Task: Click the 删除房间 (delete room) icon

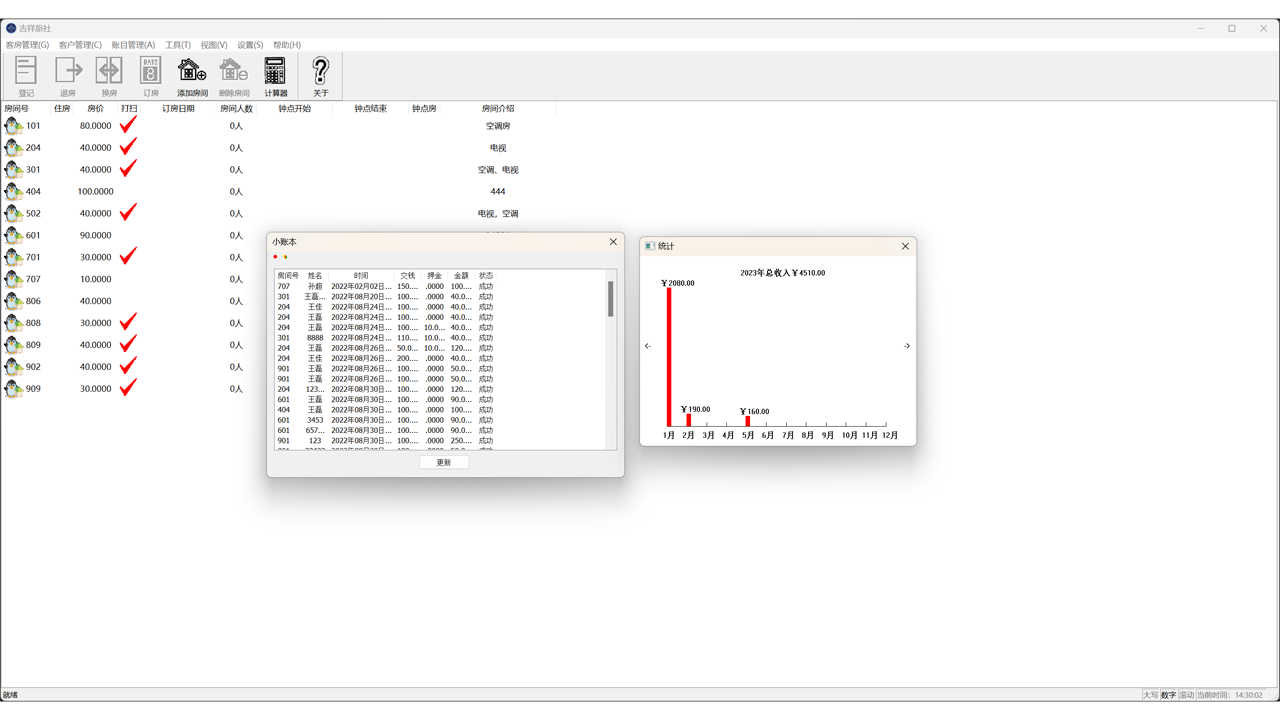Action: tap(234, 71)
